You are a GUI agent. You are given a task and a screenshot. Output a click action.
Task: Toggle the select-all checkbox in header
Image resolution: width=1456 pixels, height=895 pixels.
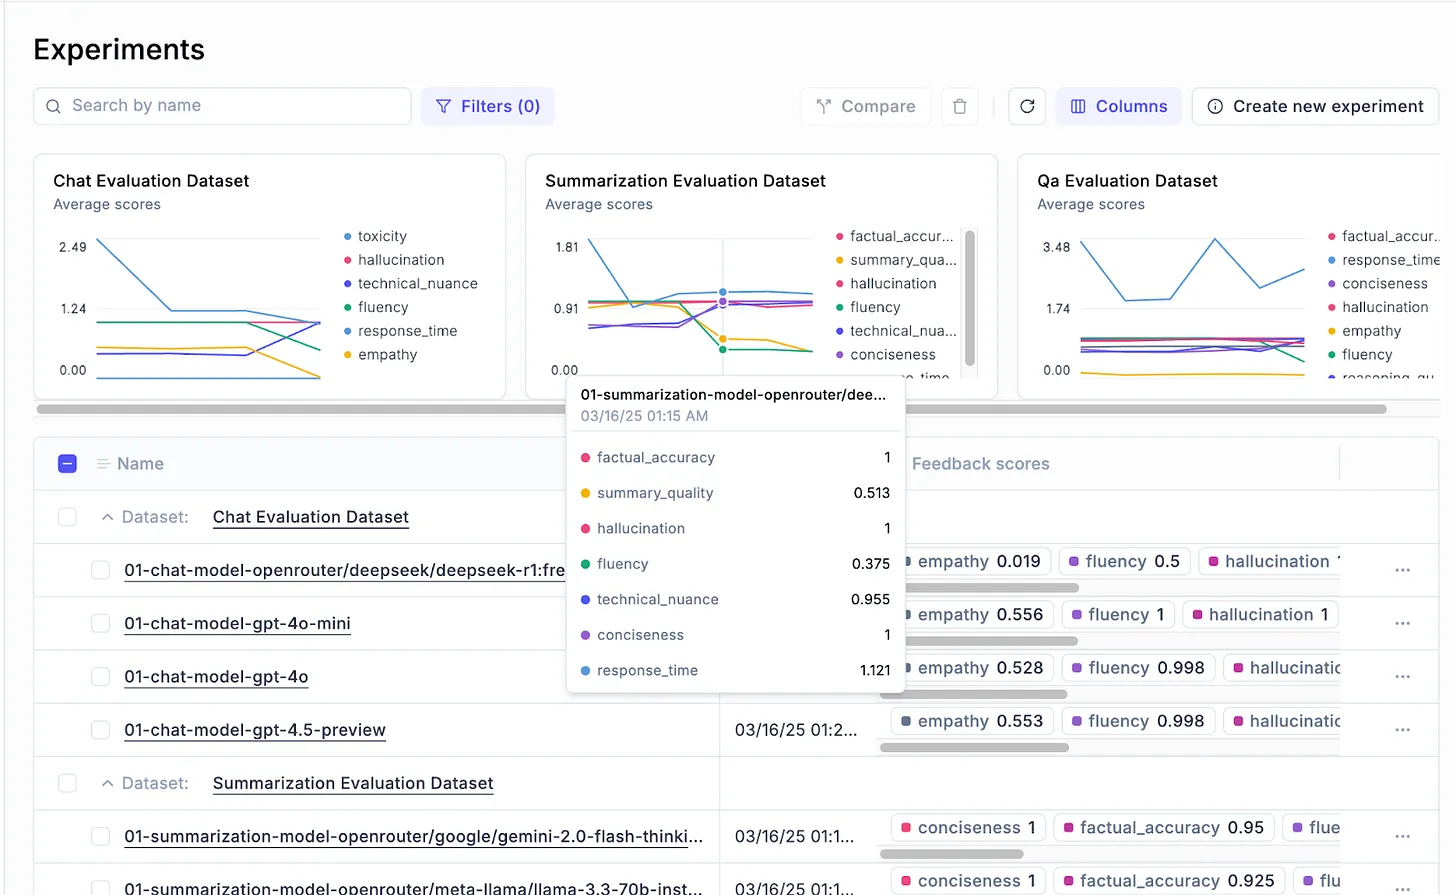(x=67, y=464)
